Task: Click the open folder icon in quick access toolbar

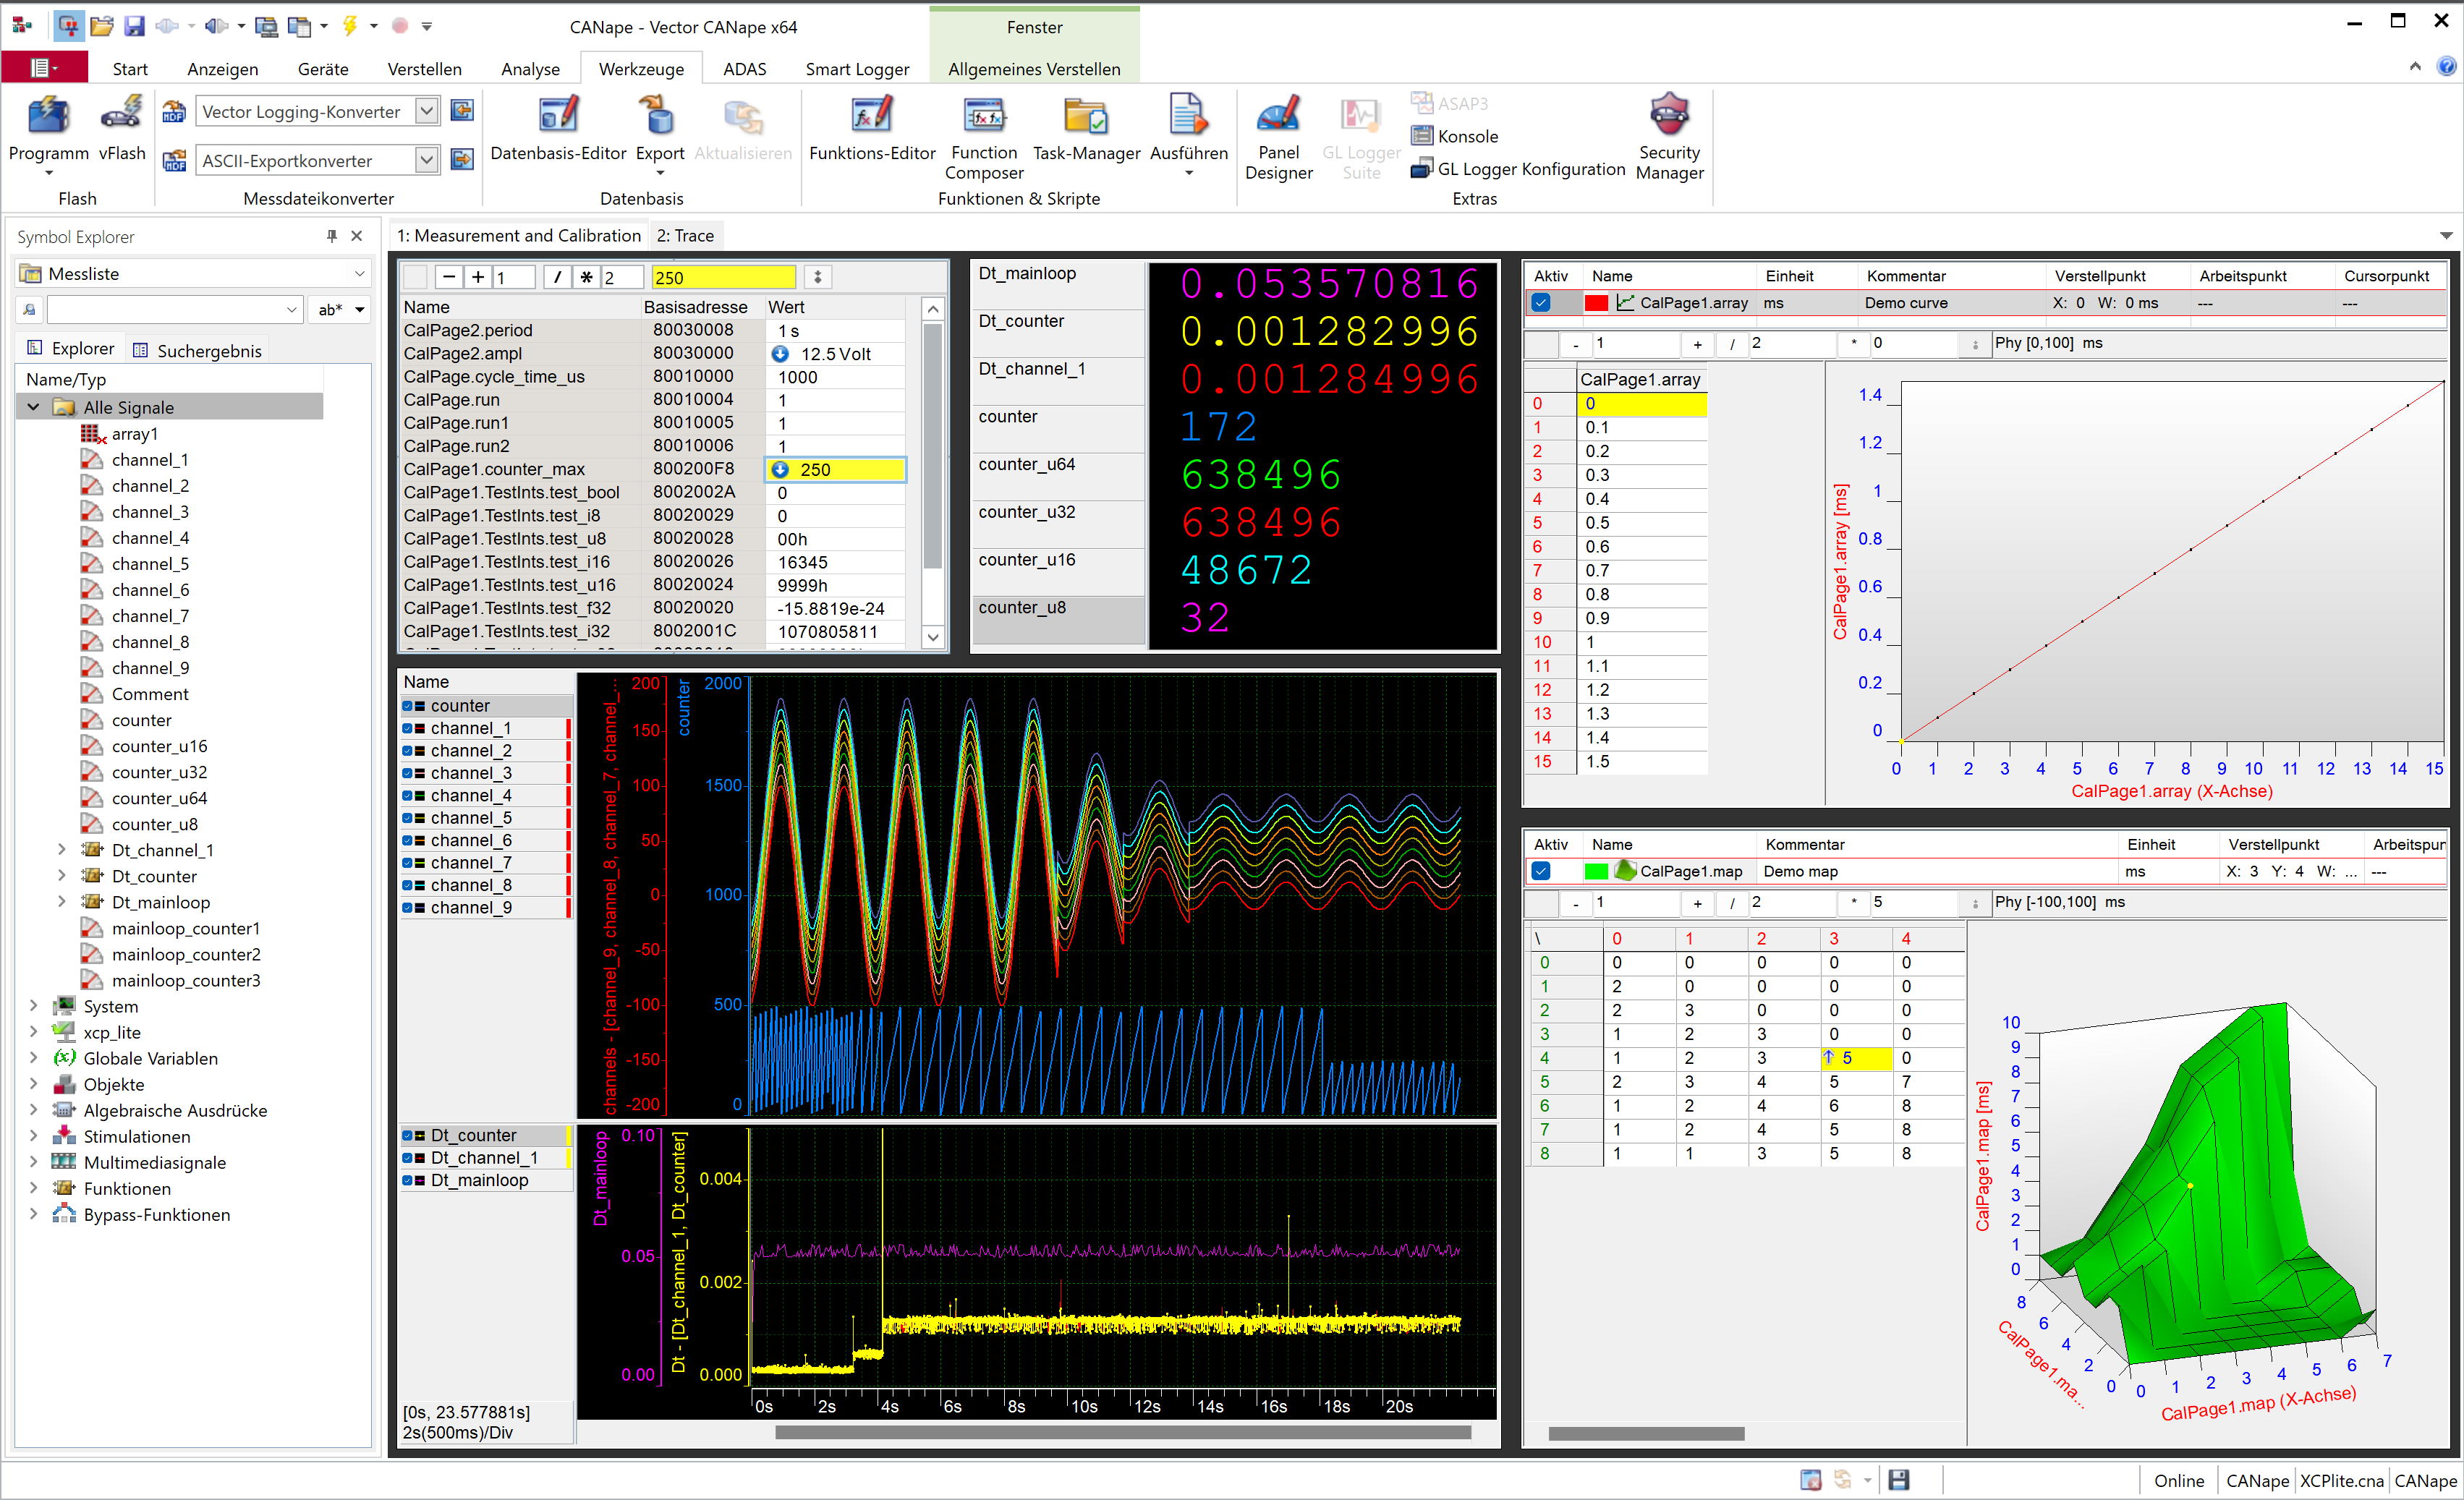Action: tap(101, 26)
